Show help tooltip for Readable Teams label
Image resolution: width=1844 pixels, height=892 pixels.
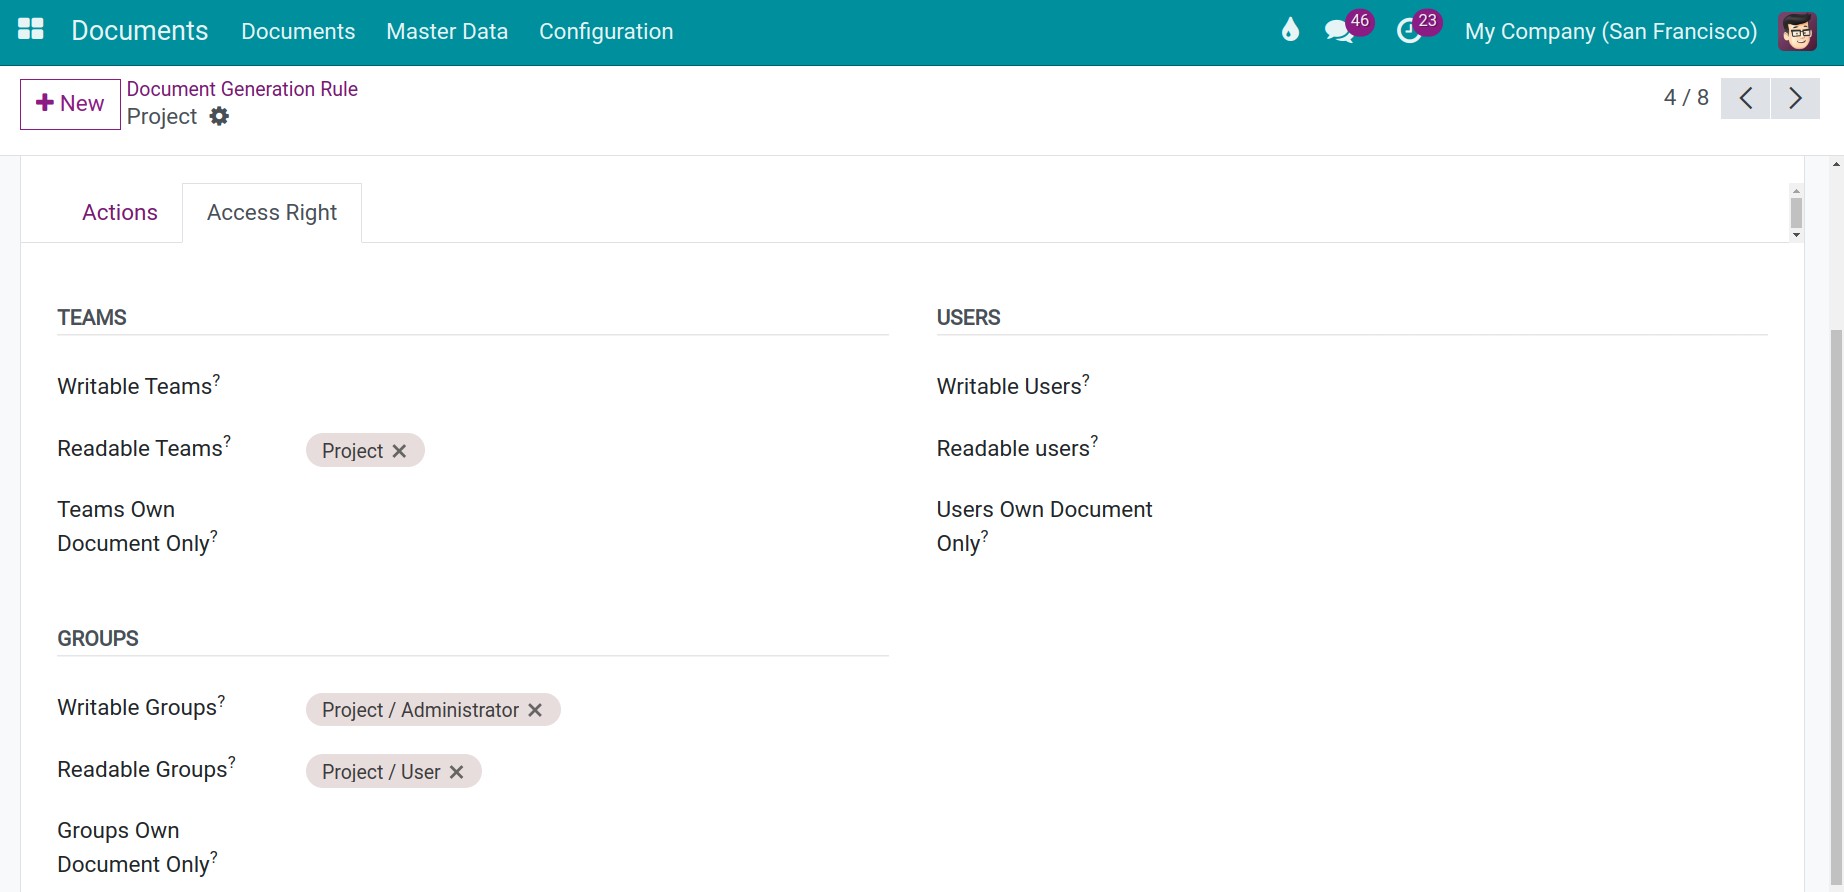point(227,441)
